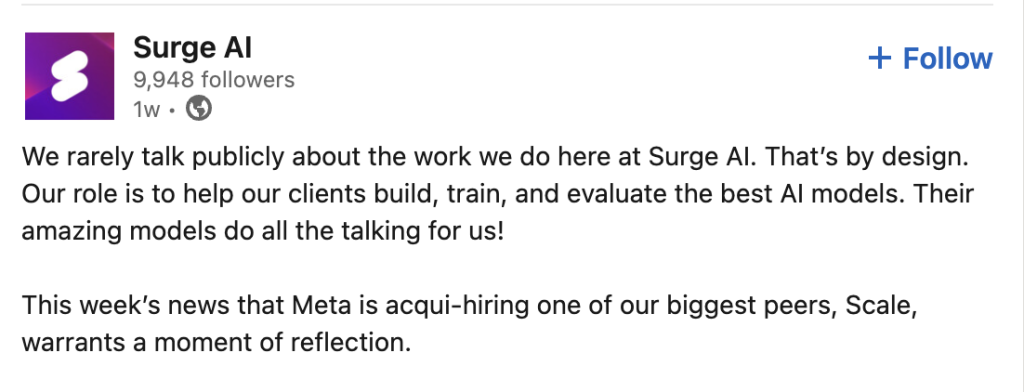Follow the Surge AI company page
1024x392 pixels.
(931, 58)
